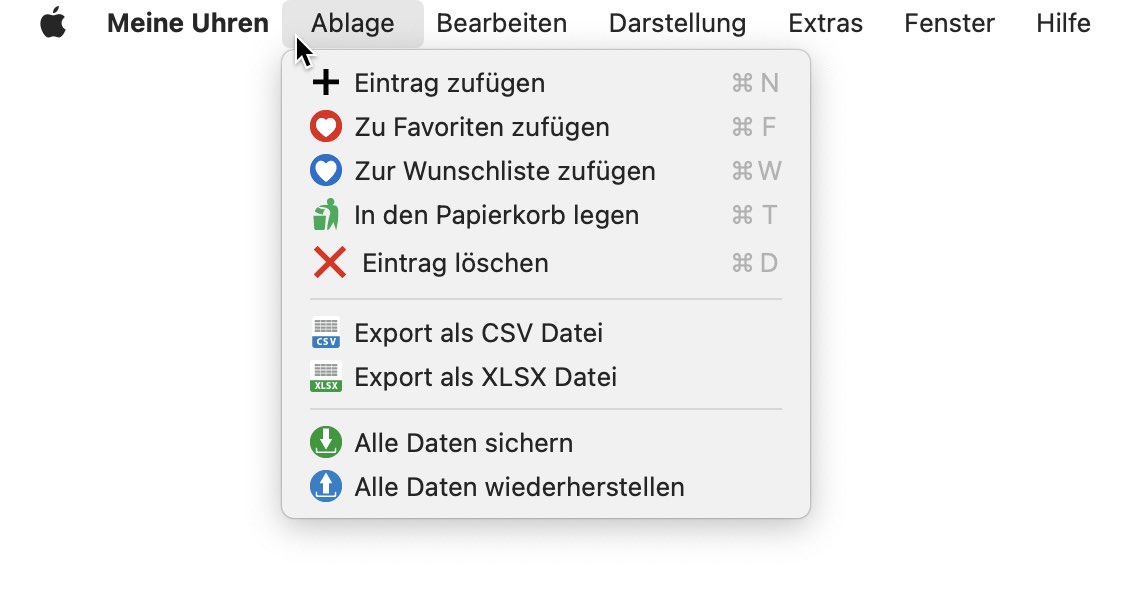
Task: Select Export als CSV Datei
Action: pos(546,333)
